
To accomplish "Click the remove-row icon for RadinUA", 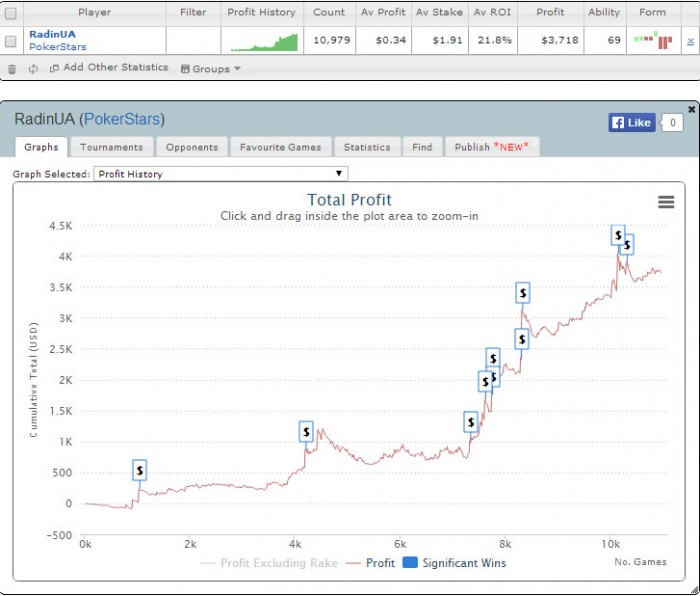I will (x=690, y=42).
